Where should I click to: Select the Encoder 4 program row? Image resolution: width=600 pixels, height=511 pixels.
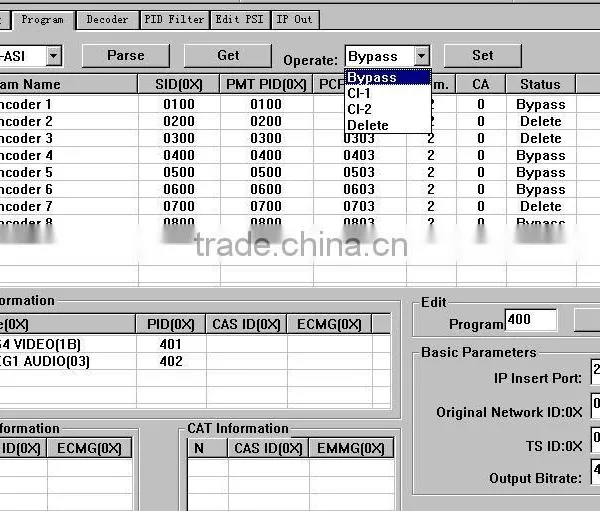tap(300, 155)
